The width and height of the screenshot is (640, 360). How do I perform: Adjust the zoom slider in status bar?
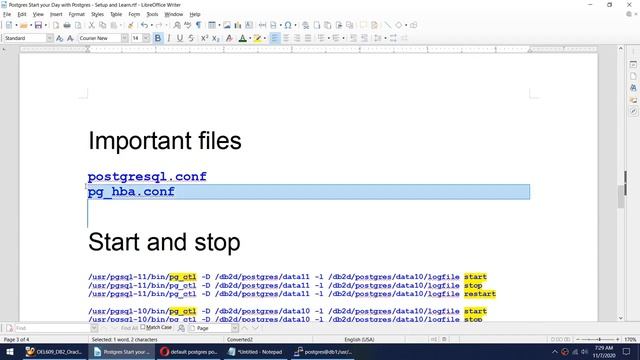pos(599,339)
